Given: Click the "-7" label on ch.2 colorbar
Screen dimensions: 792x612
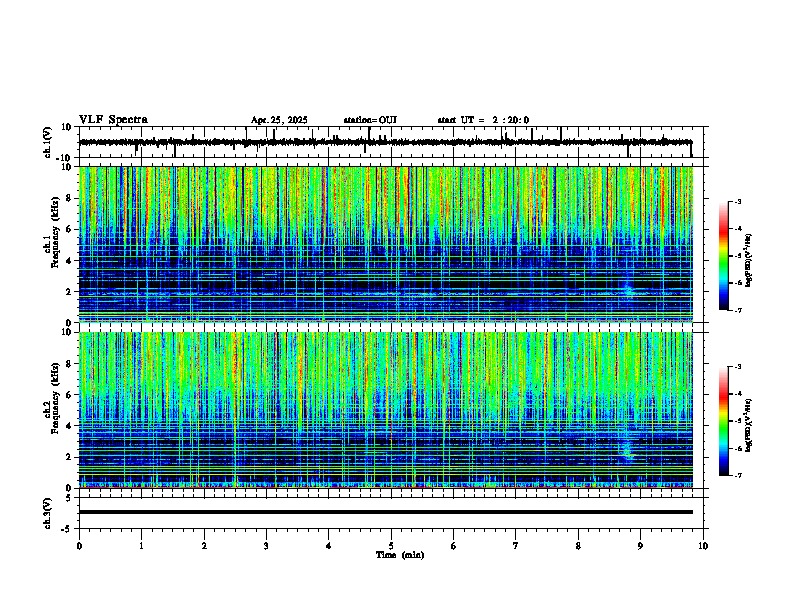Looking at the screenshot, I should (x=737, y=475).
